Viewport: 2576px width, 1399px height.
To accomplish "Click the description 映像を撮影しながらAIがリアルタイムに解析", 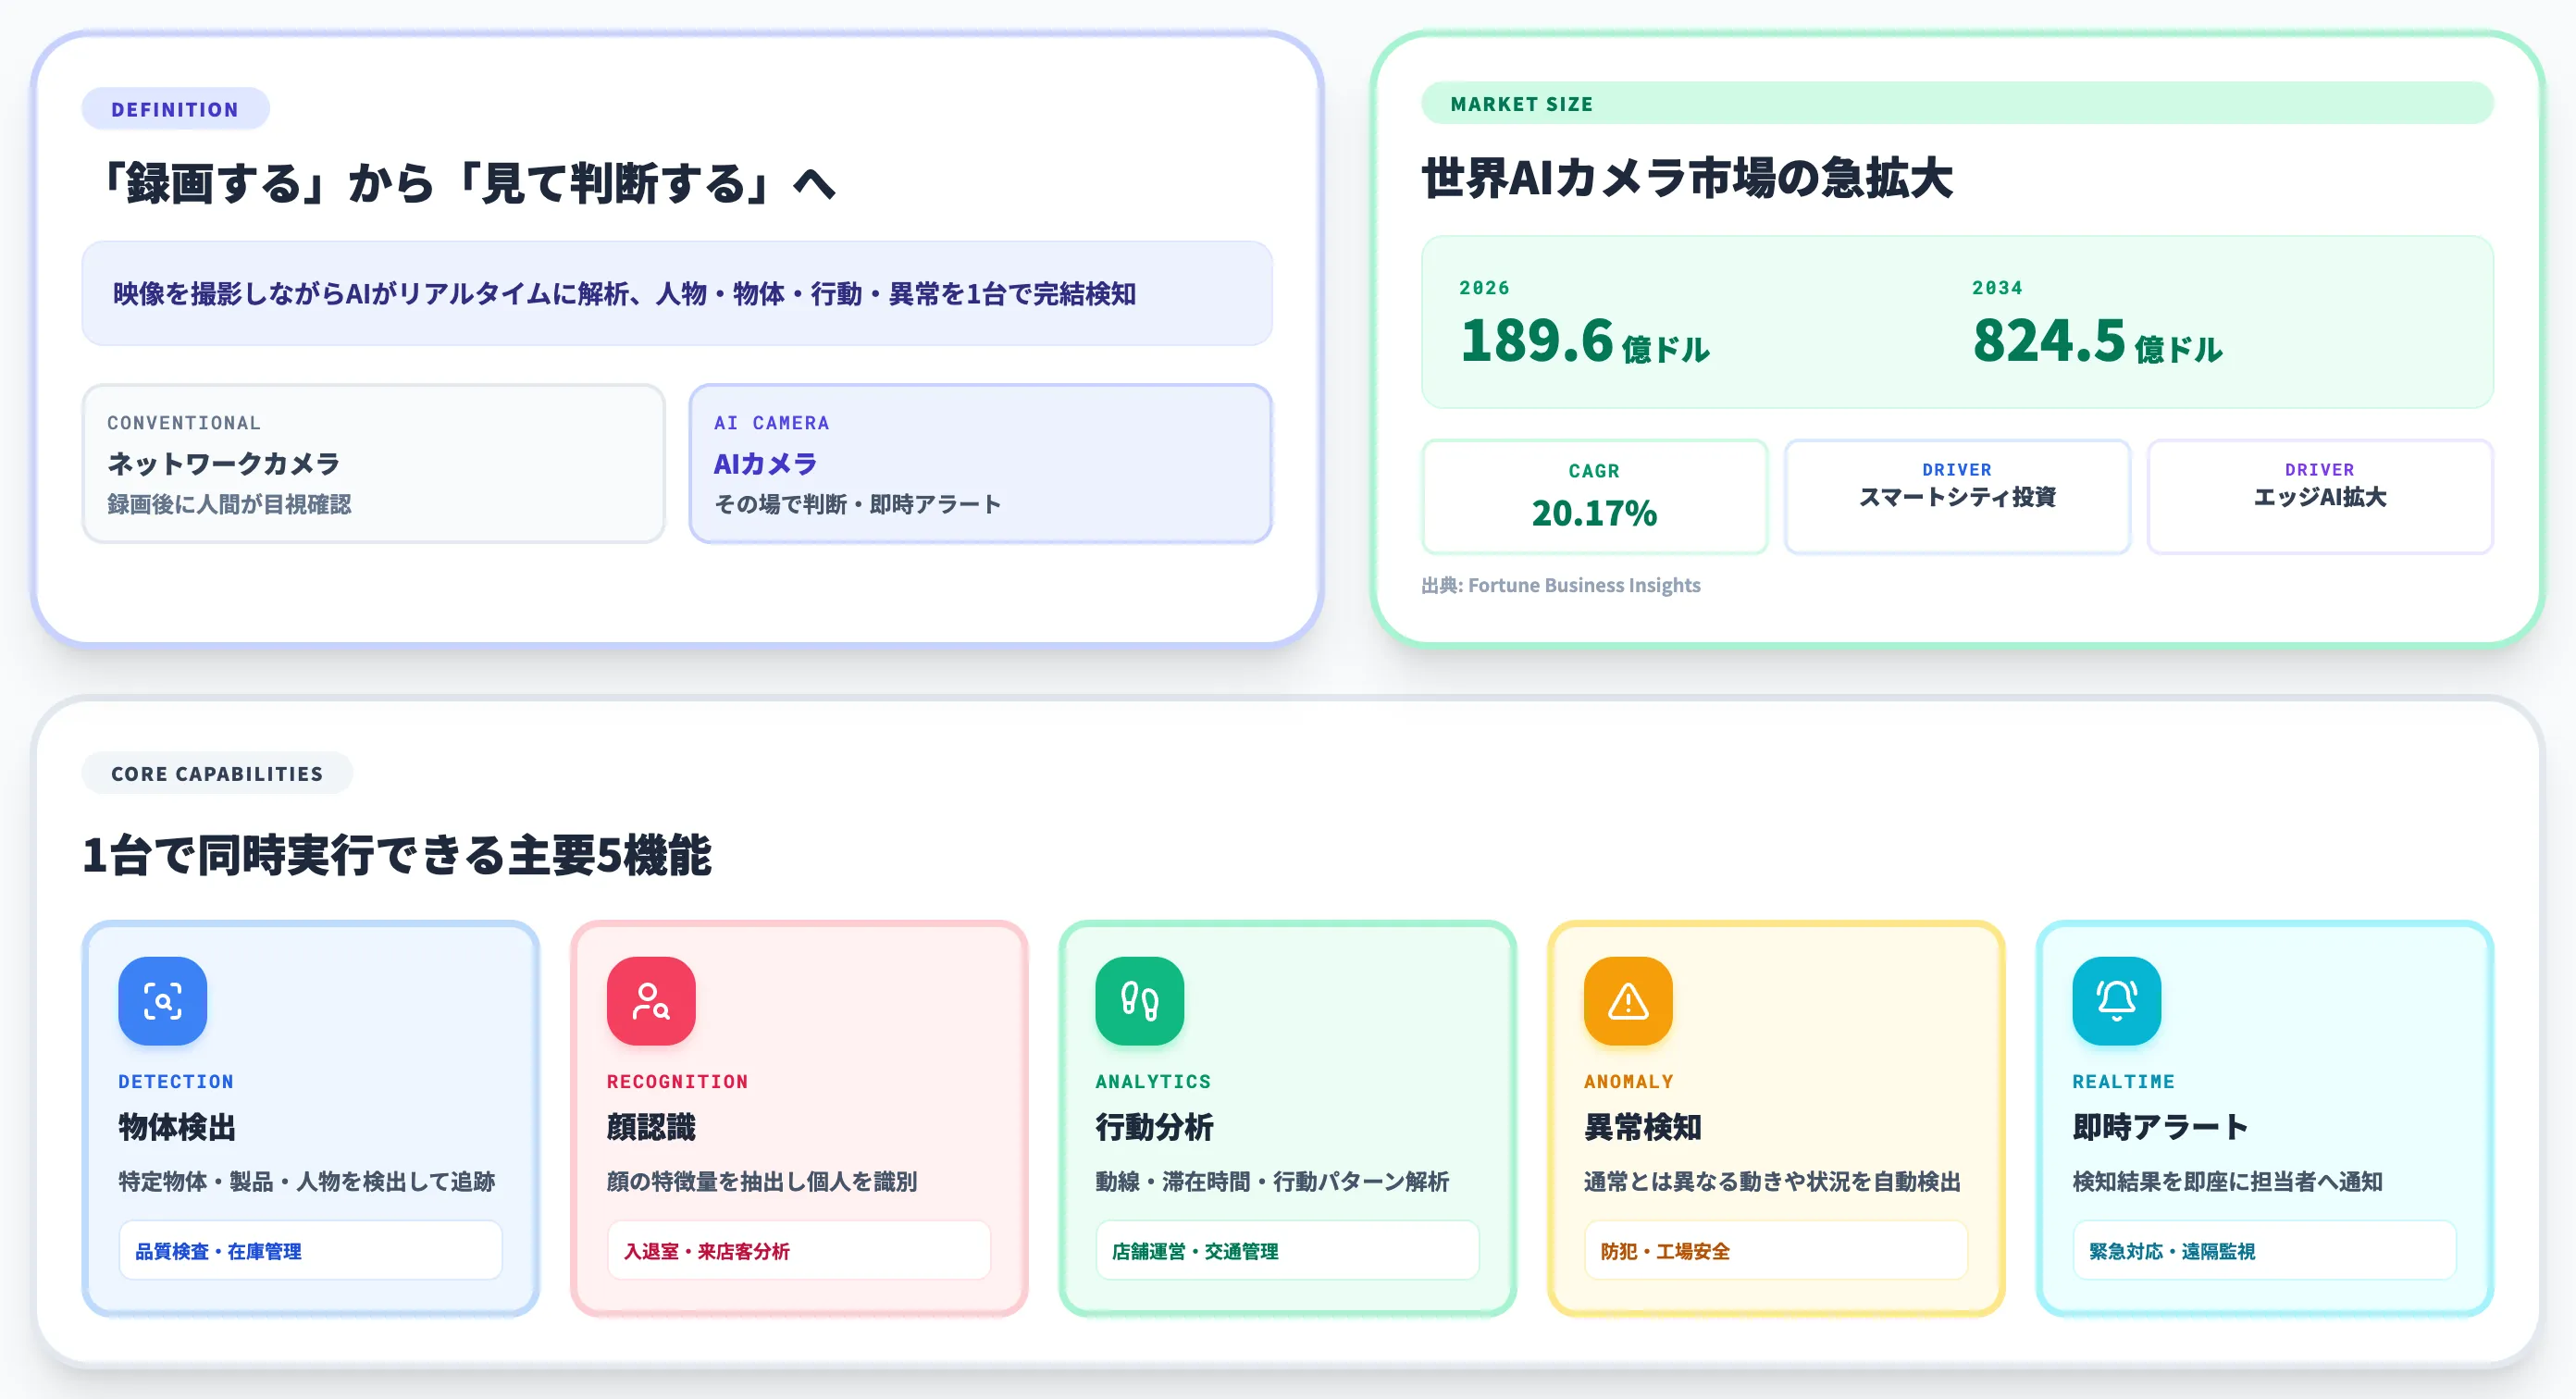I will tap(624, 294).
